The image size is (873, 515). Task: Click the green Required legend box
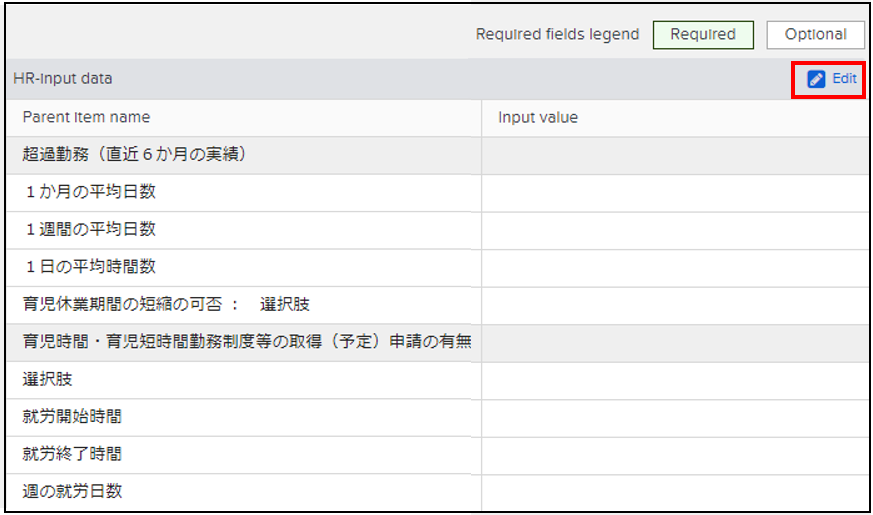click(702, 34)
